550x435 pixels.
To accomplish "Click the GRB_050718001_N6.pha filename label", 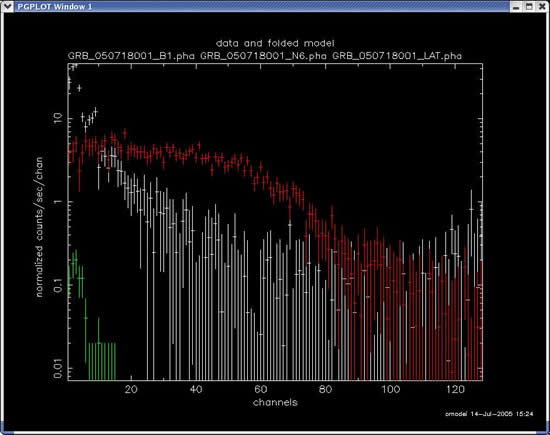I will 263,56.
